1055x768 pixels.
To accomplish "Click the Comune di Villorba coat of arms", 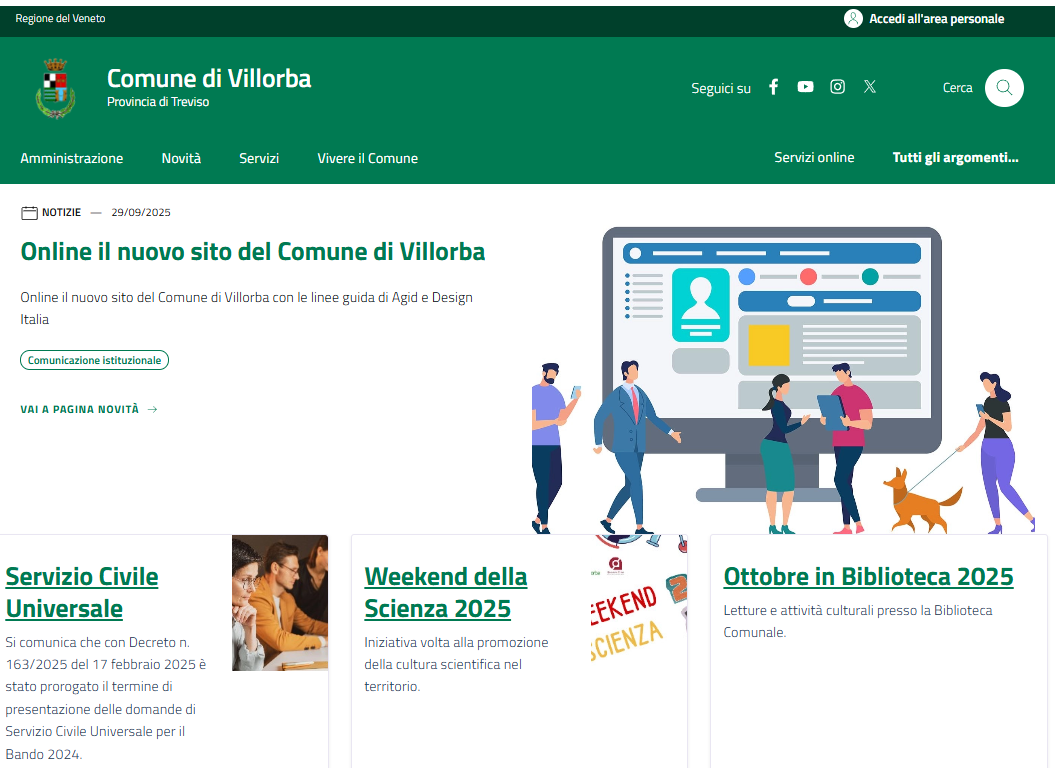I will point(55,88).
